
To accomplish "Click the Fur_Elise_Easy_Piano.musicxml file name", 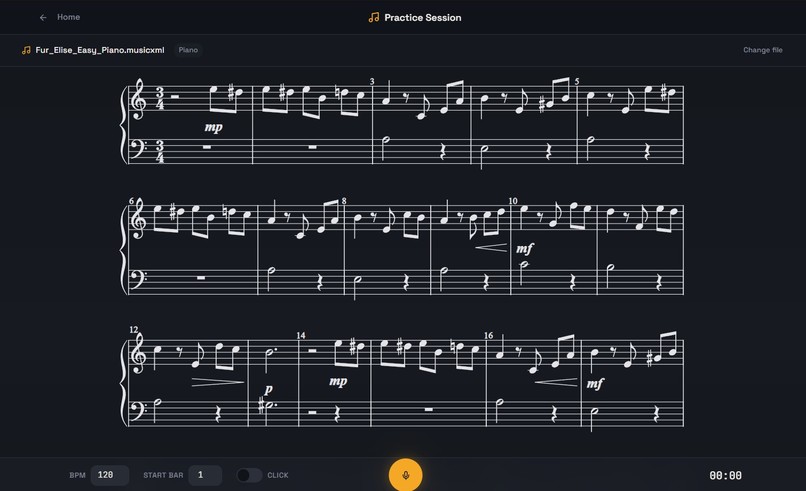I will (100, 50).
